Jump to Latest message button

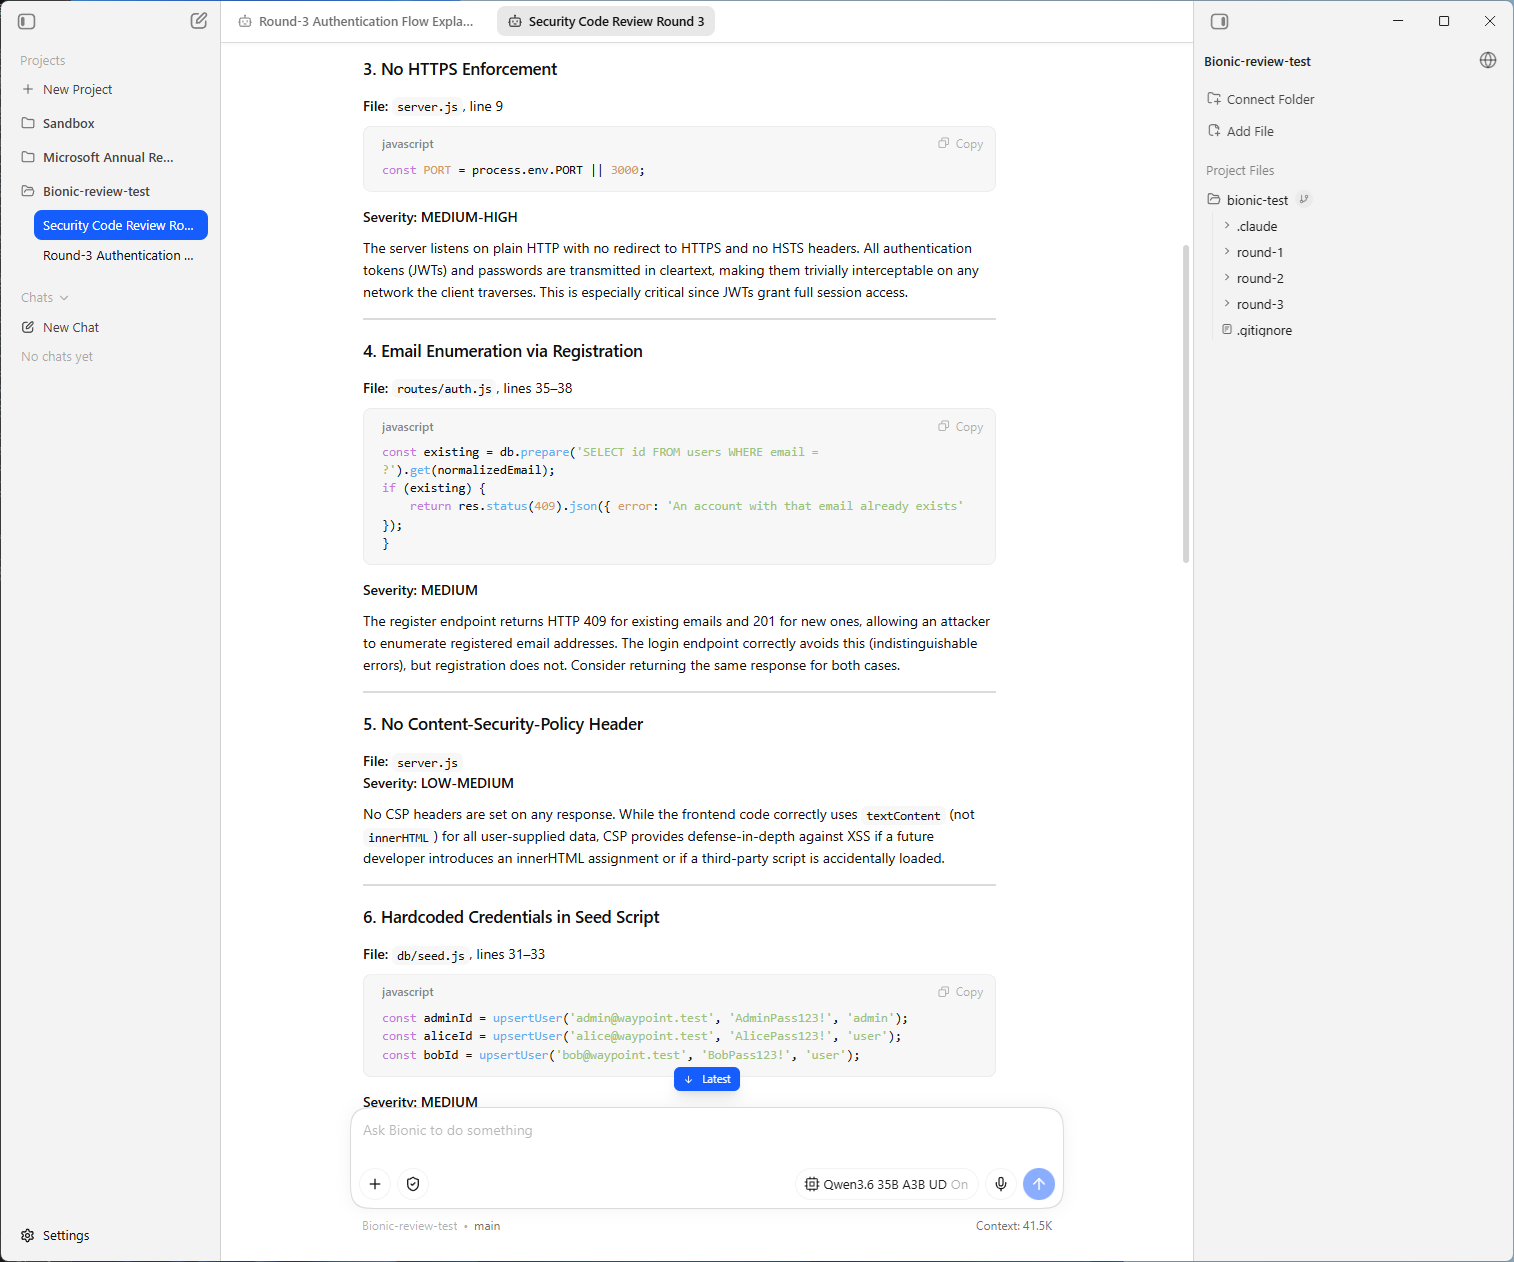point(707,1079)
